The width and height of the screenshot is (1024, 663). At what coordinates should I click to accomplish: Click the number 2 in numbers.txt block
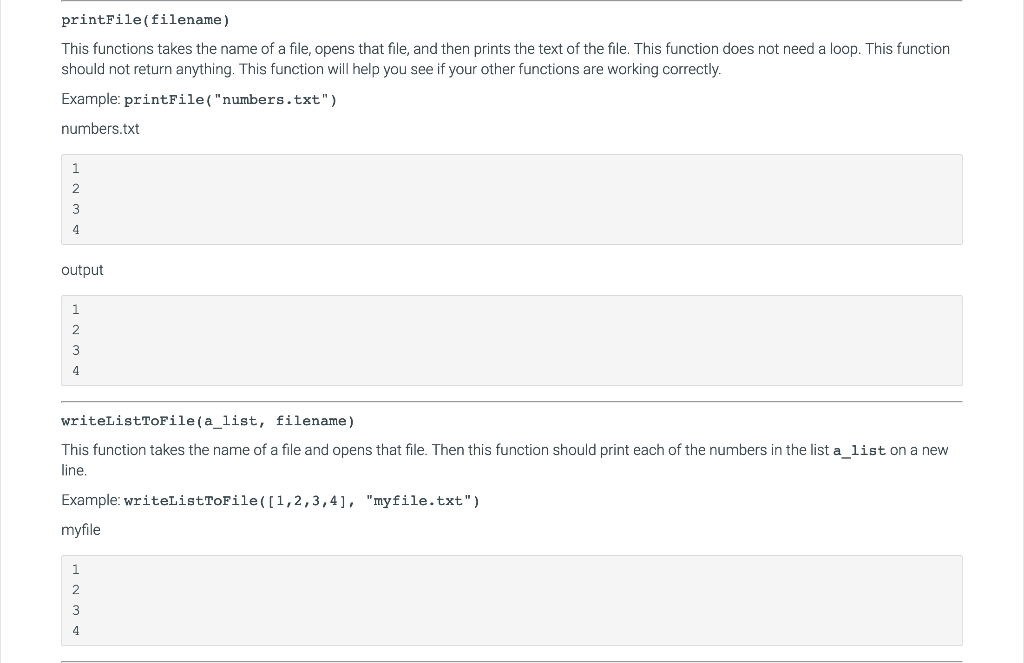[76, 189]
